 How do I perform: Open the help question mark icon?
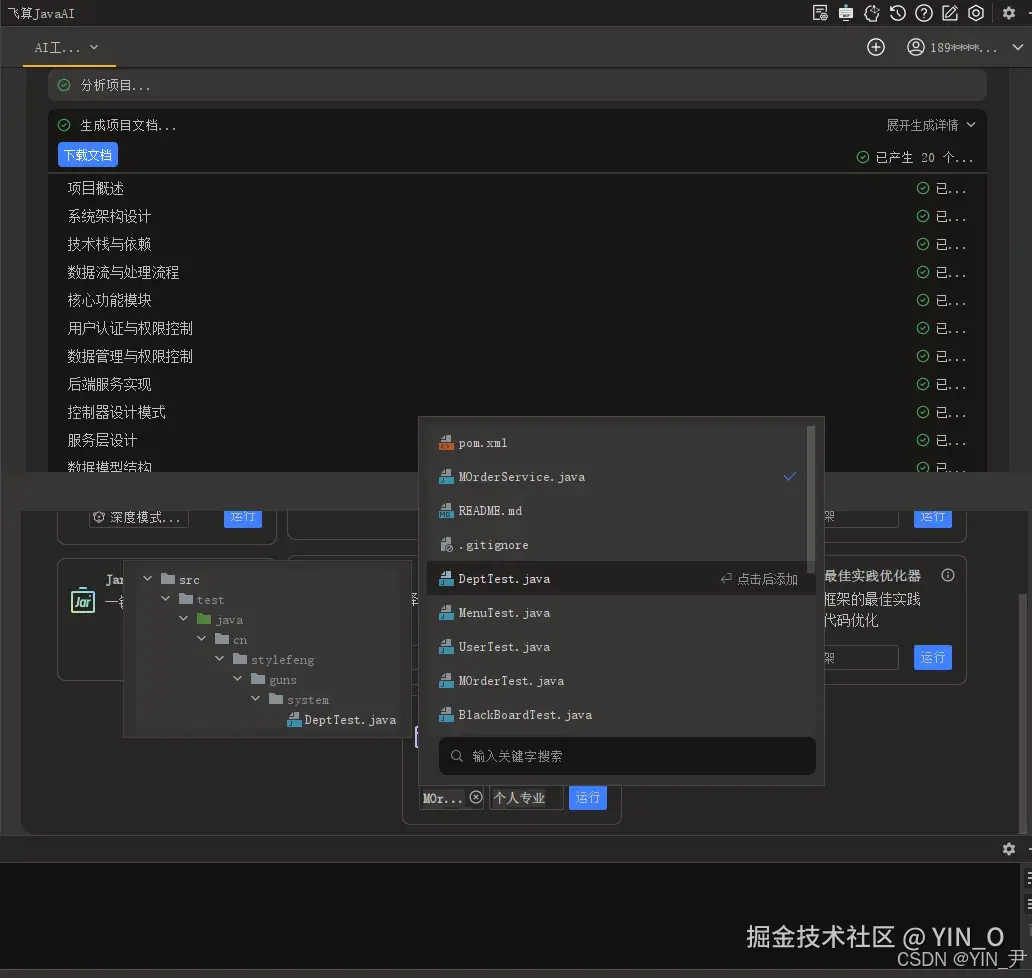tap(923, 13)
